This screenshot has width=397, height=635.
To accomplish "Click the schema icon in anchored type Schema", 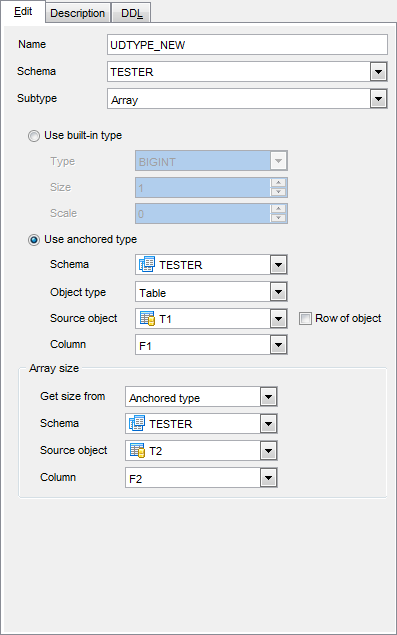I will click(x=147, y=264).
